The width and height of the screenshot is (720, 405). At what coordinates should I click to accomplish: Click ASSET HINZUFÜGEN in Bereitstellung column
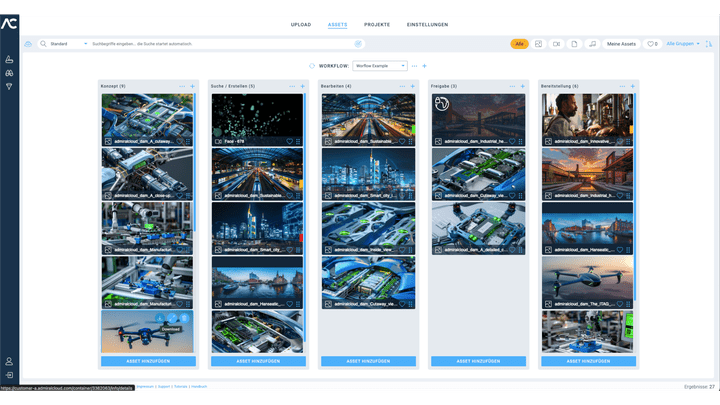pyautogui.click(x=588, y=361)
